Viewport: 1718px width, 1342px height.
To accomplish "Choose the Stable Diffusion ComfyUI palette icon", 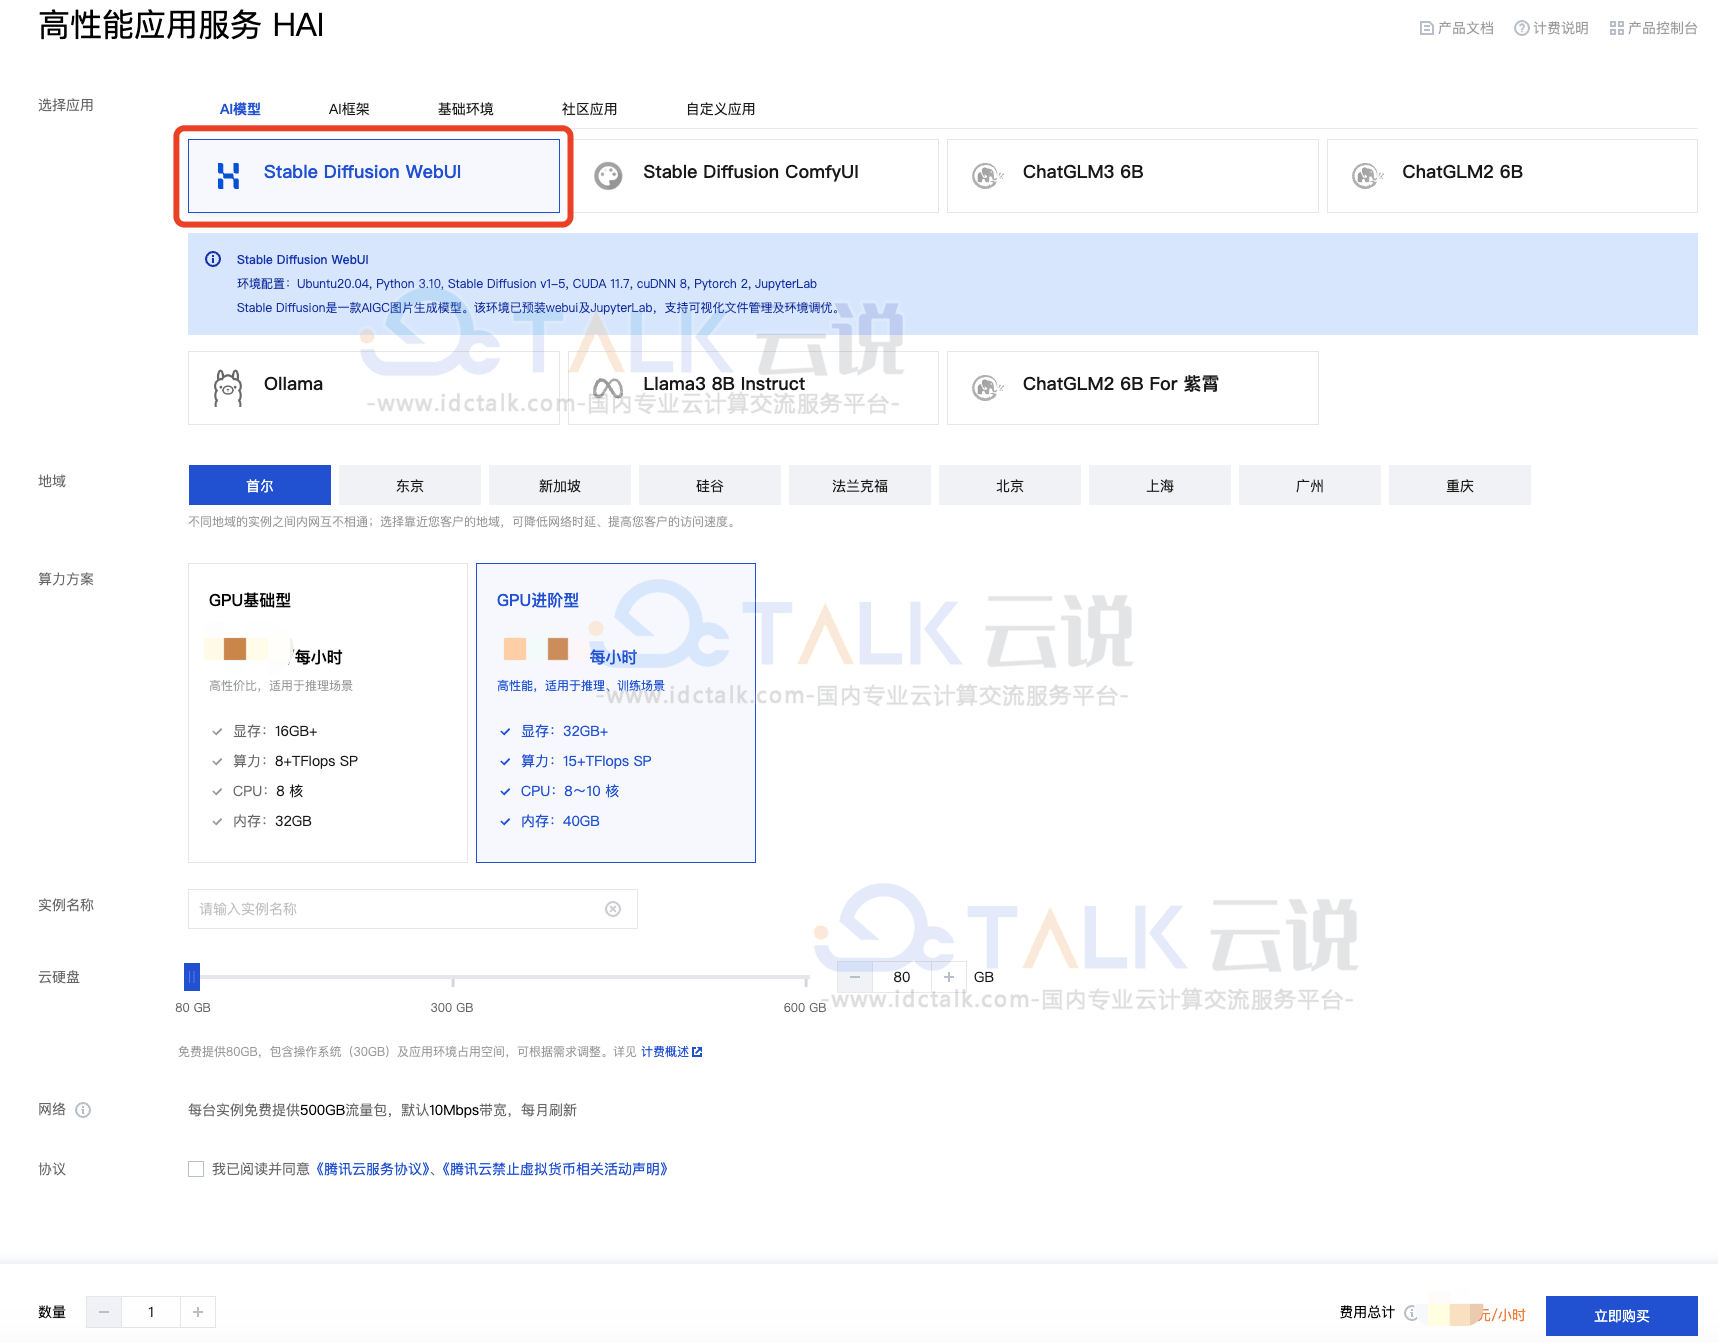I will tap(608, 176).
